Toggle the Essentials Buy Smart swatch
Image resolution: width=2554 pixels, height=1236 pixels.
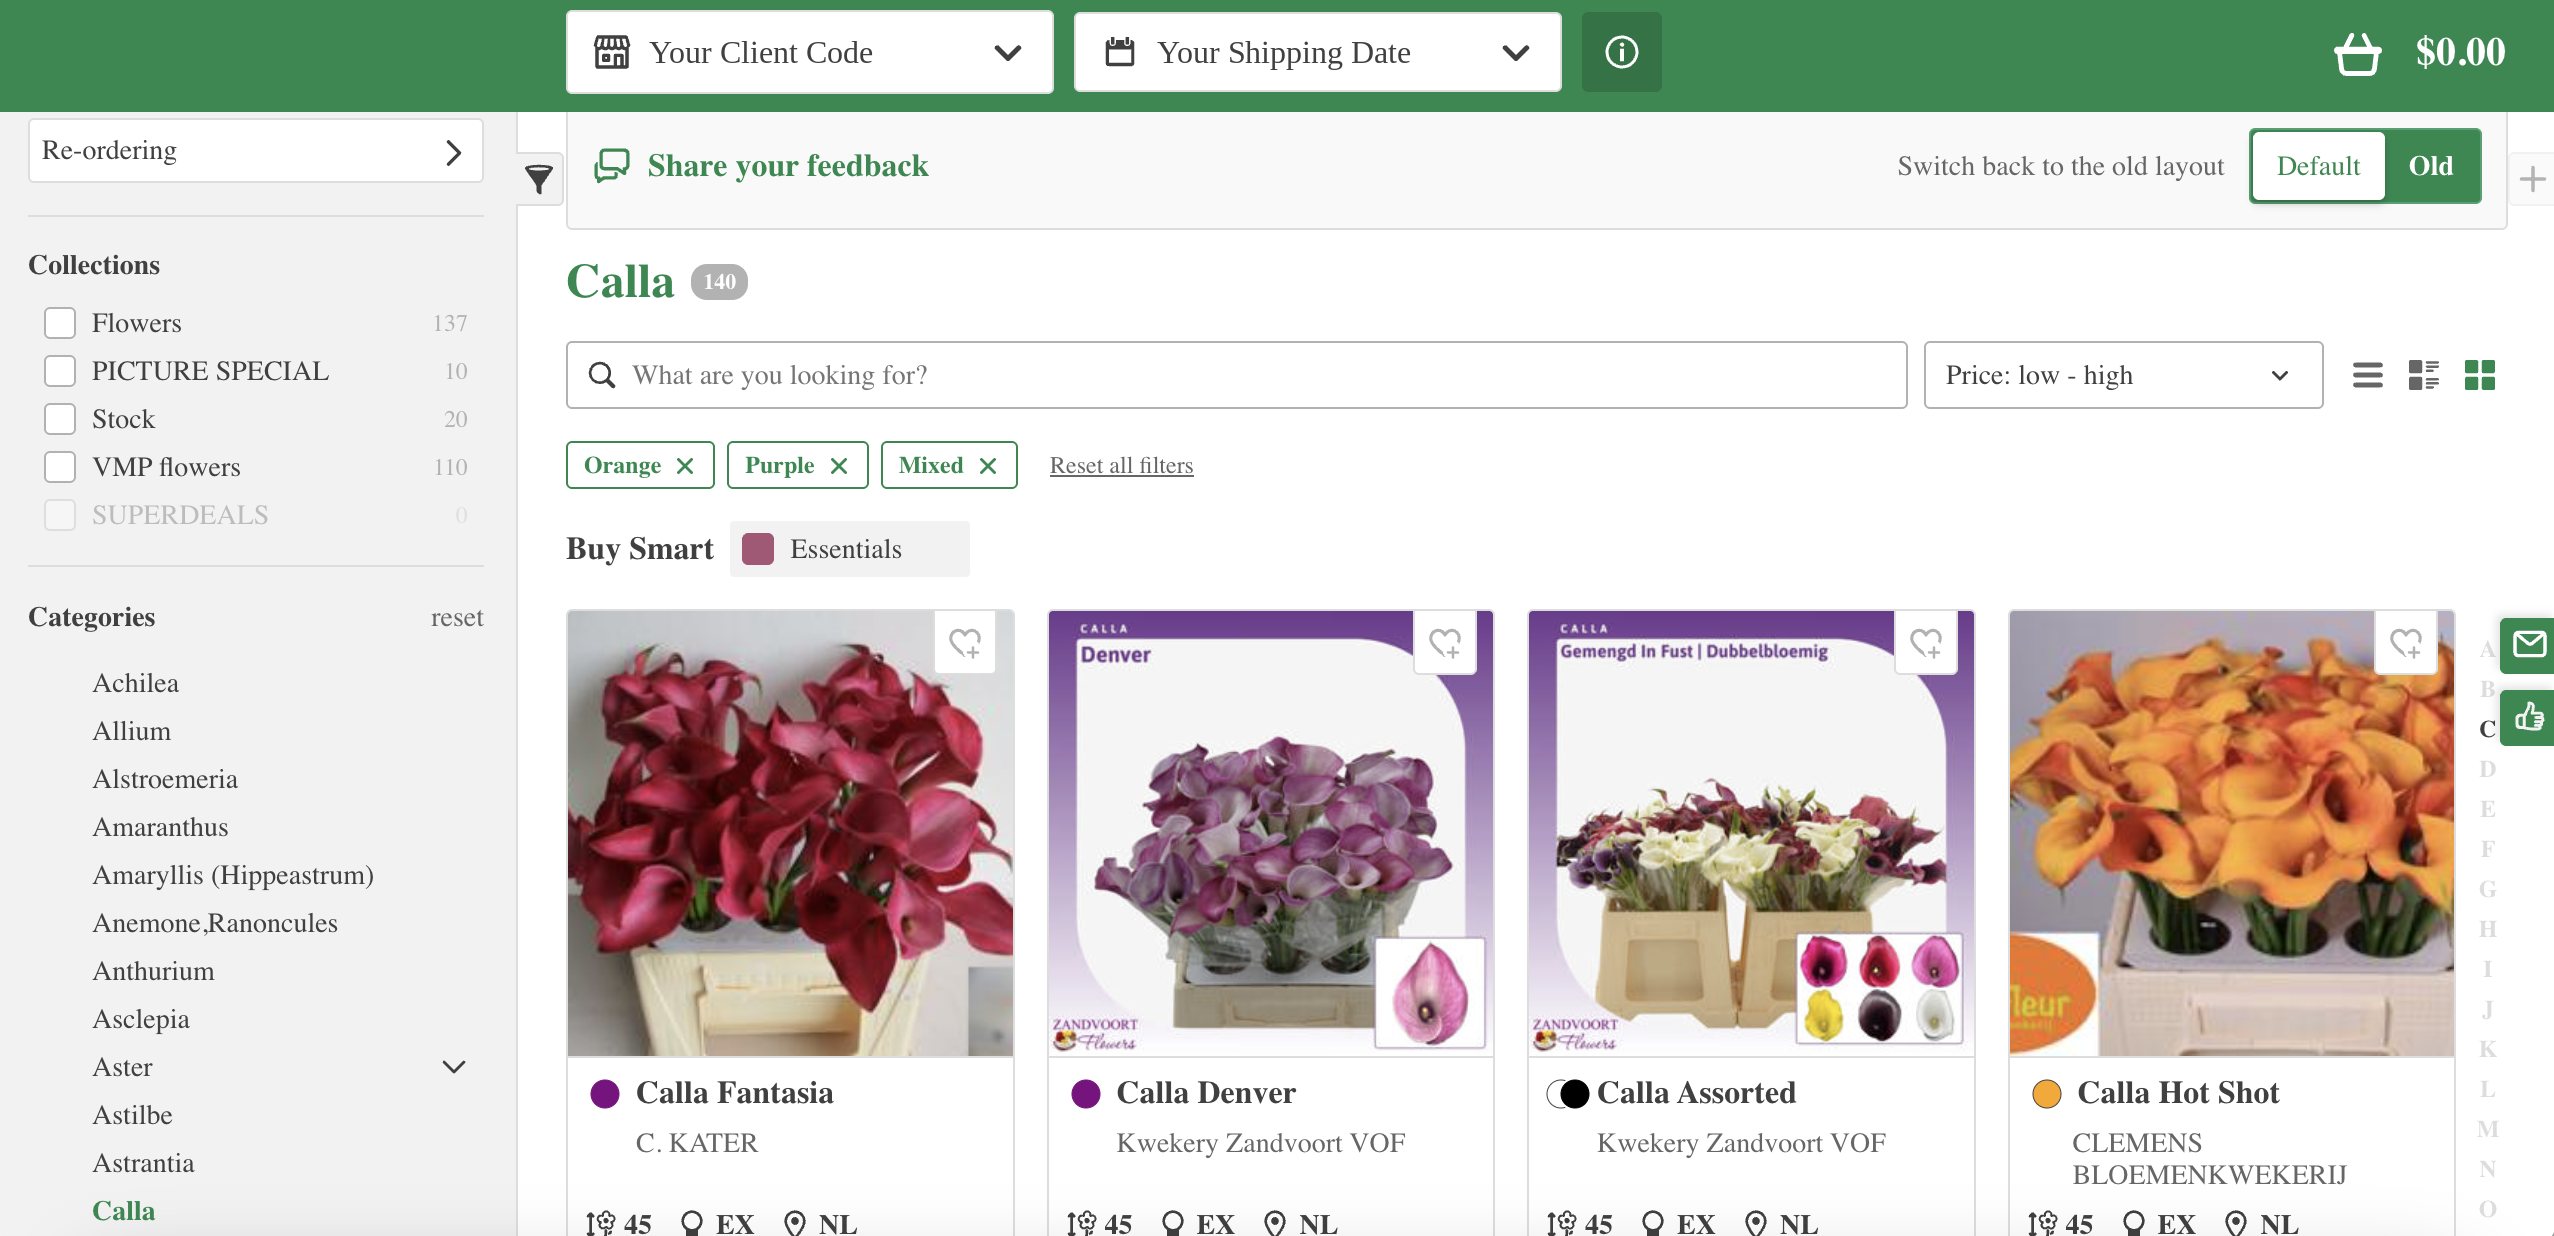(758, 549)
